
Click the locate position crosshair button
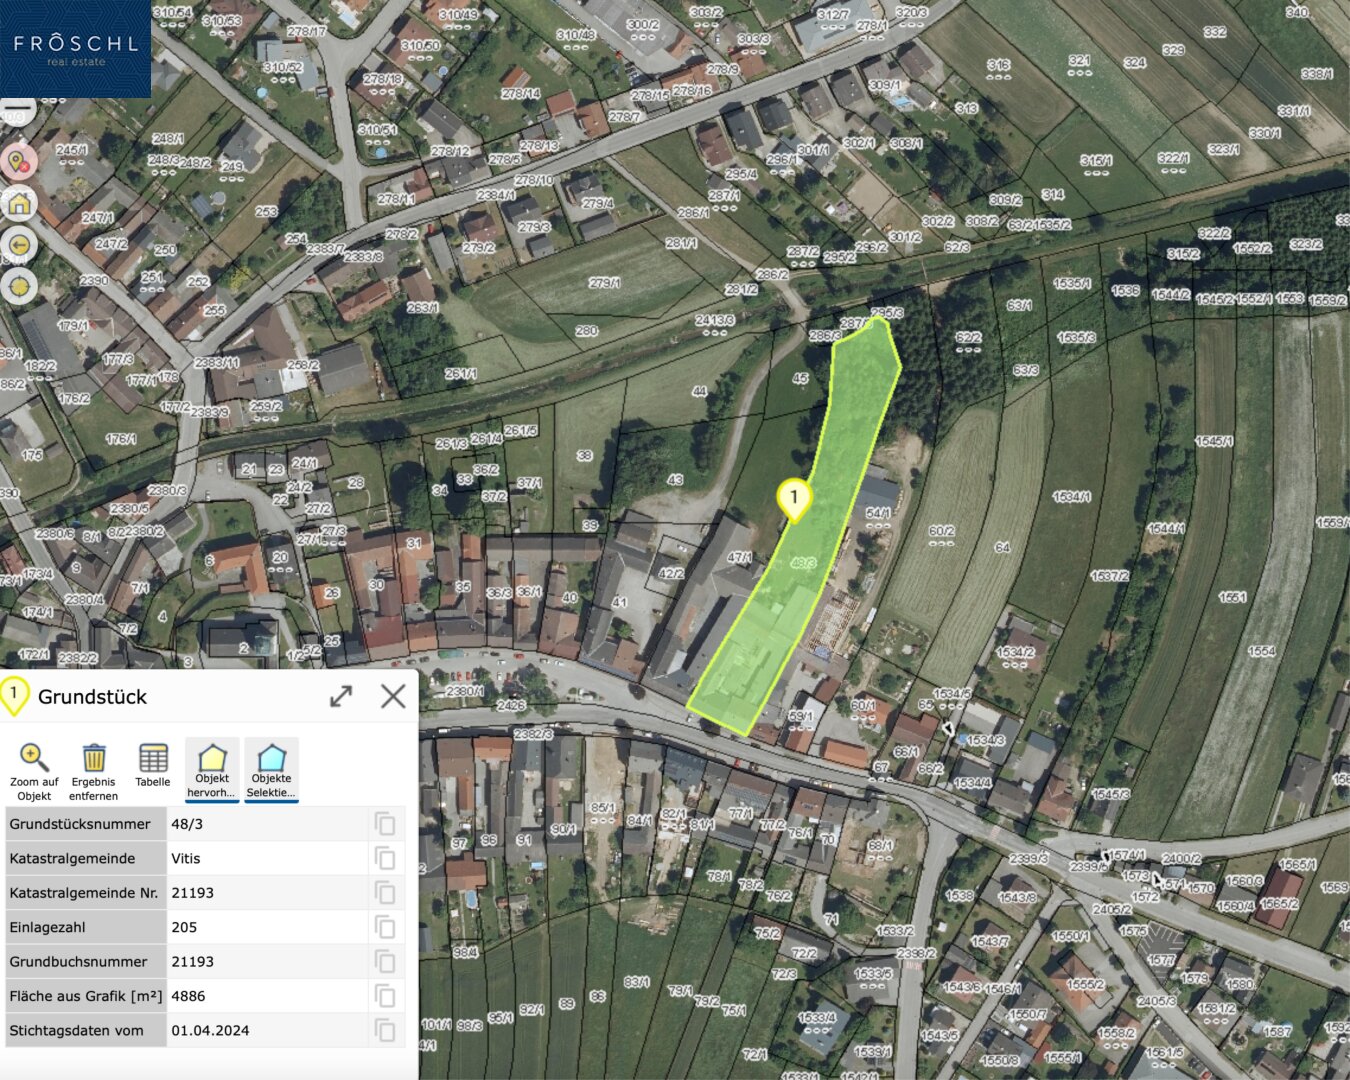click(x=19, y=287)
